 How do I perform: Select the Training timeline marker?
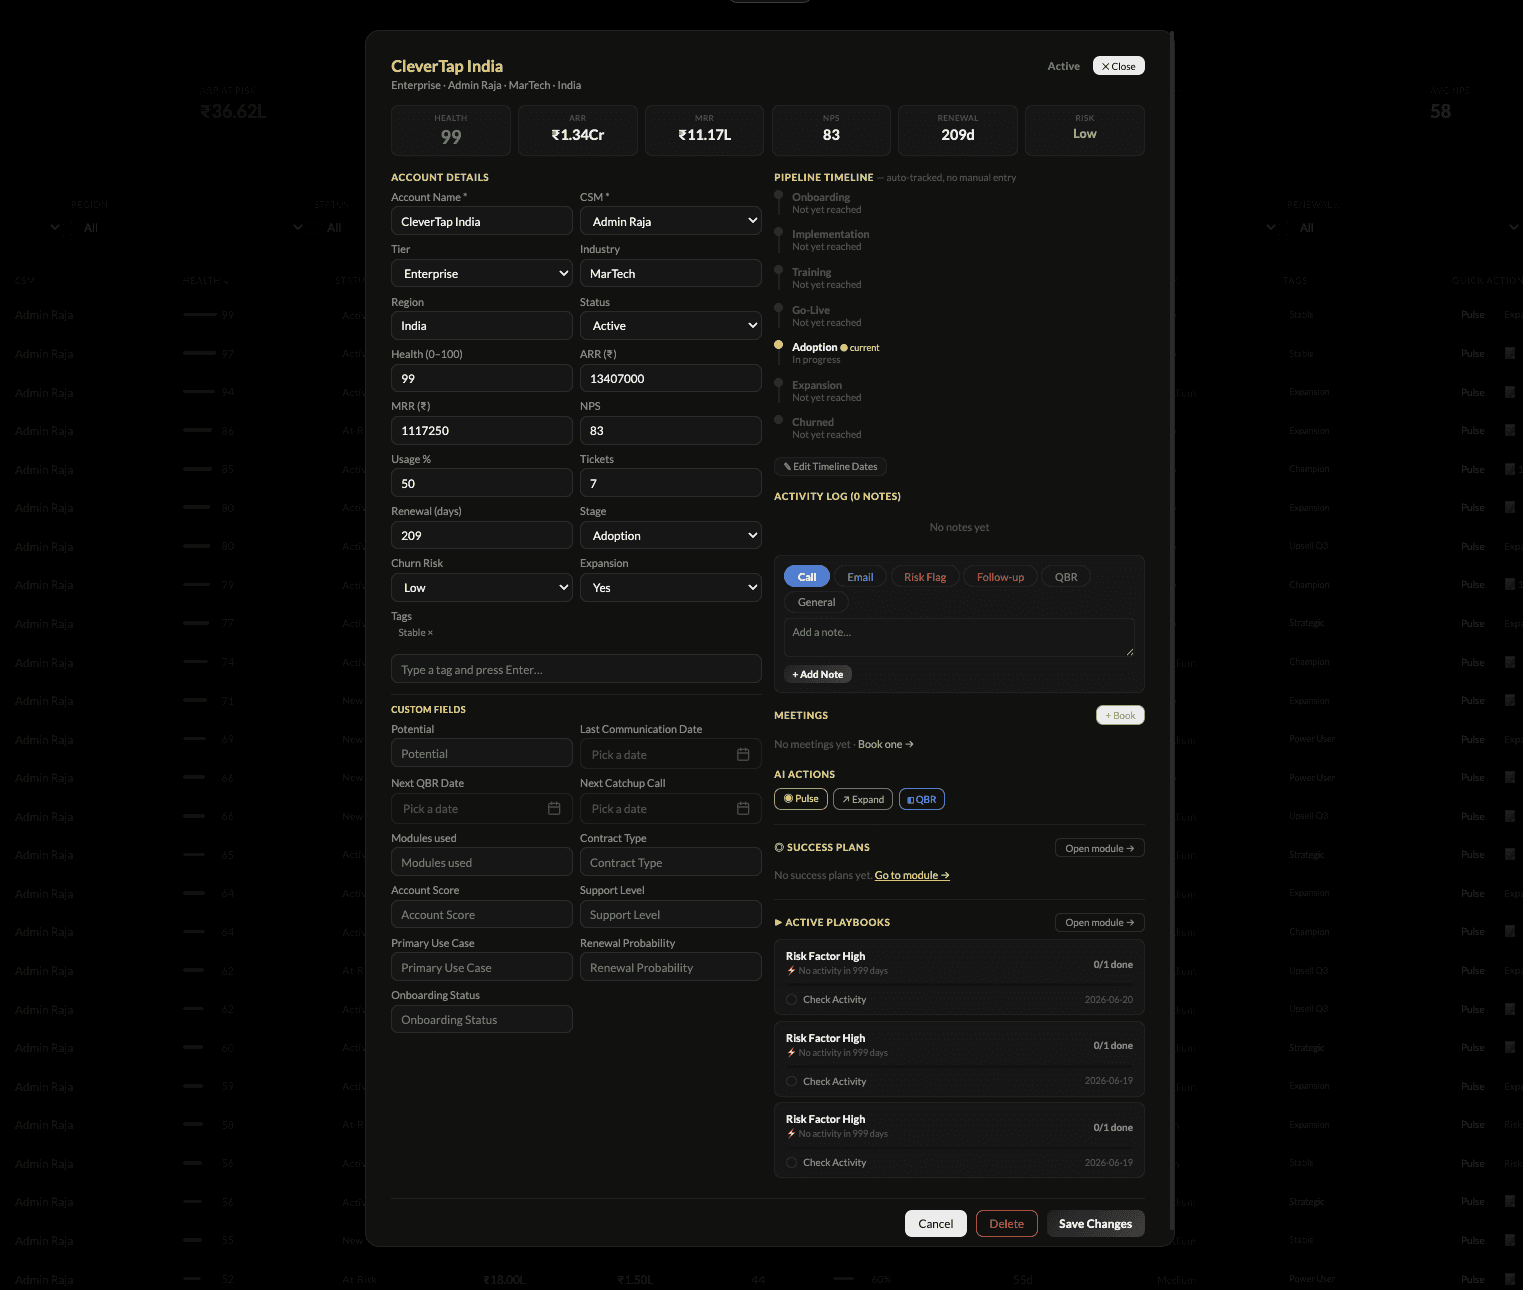(779, 270)
